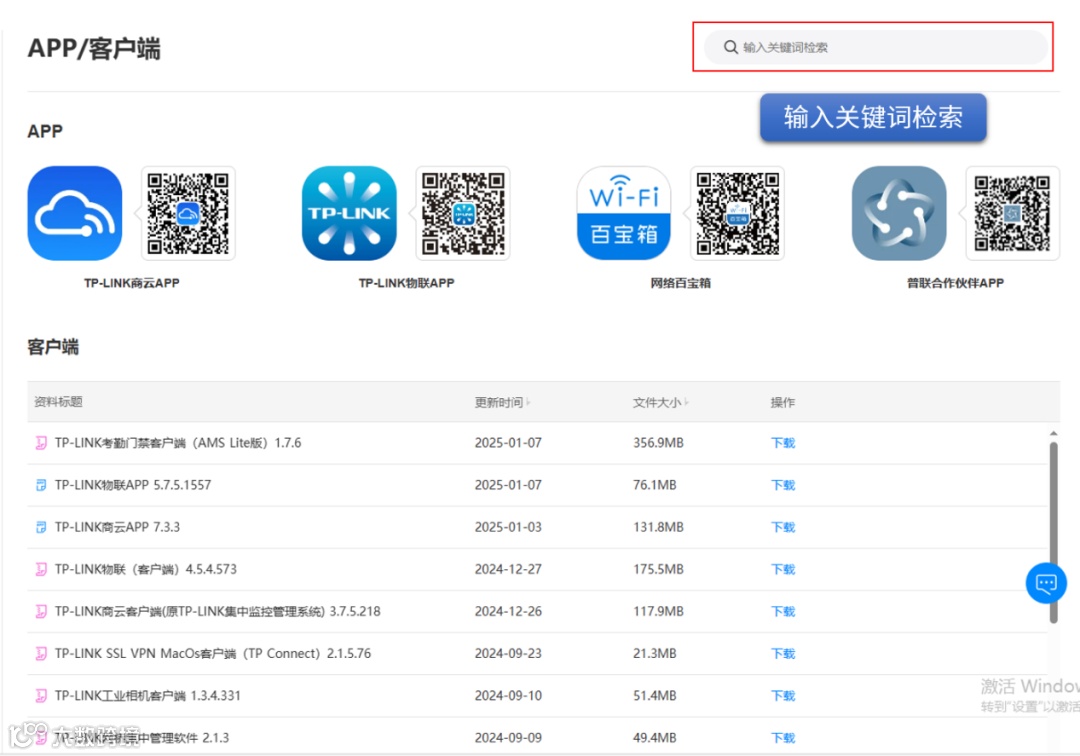Click file icon of 商云APP 7.3.3 row
Image resolution: width=1080 pixels, height=756 pixels.
41,527
